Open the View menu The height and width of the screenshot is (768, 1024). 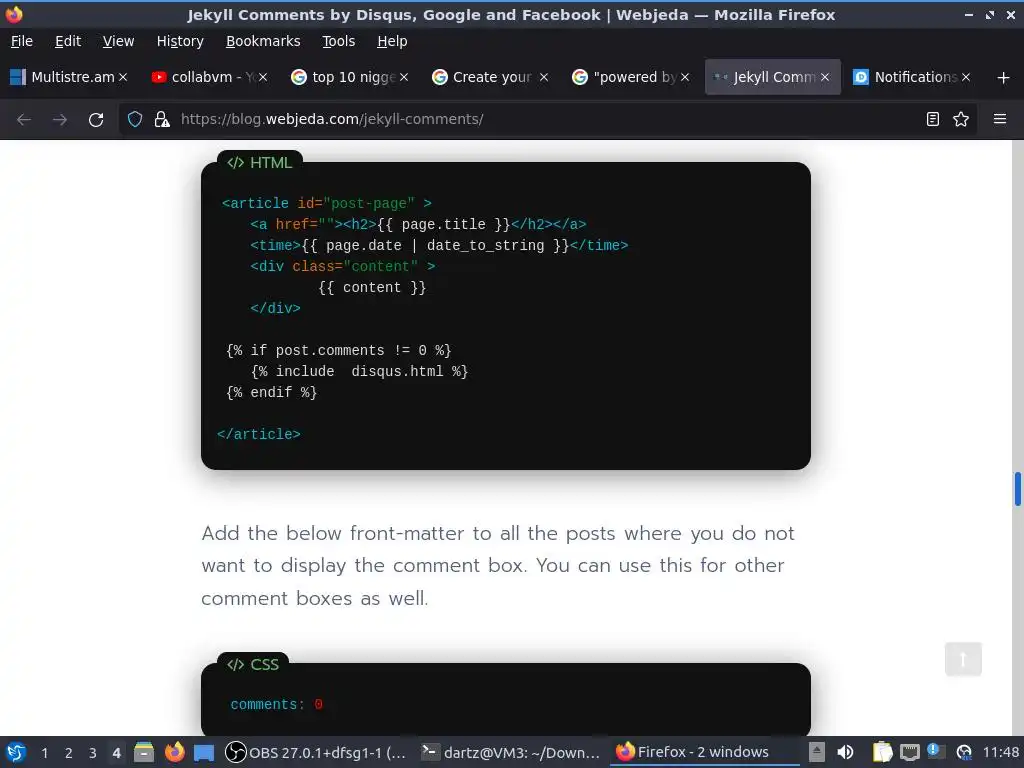tap(118, 41)
